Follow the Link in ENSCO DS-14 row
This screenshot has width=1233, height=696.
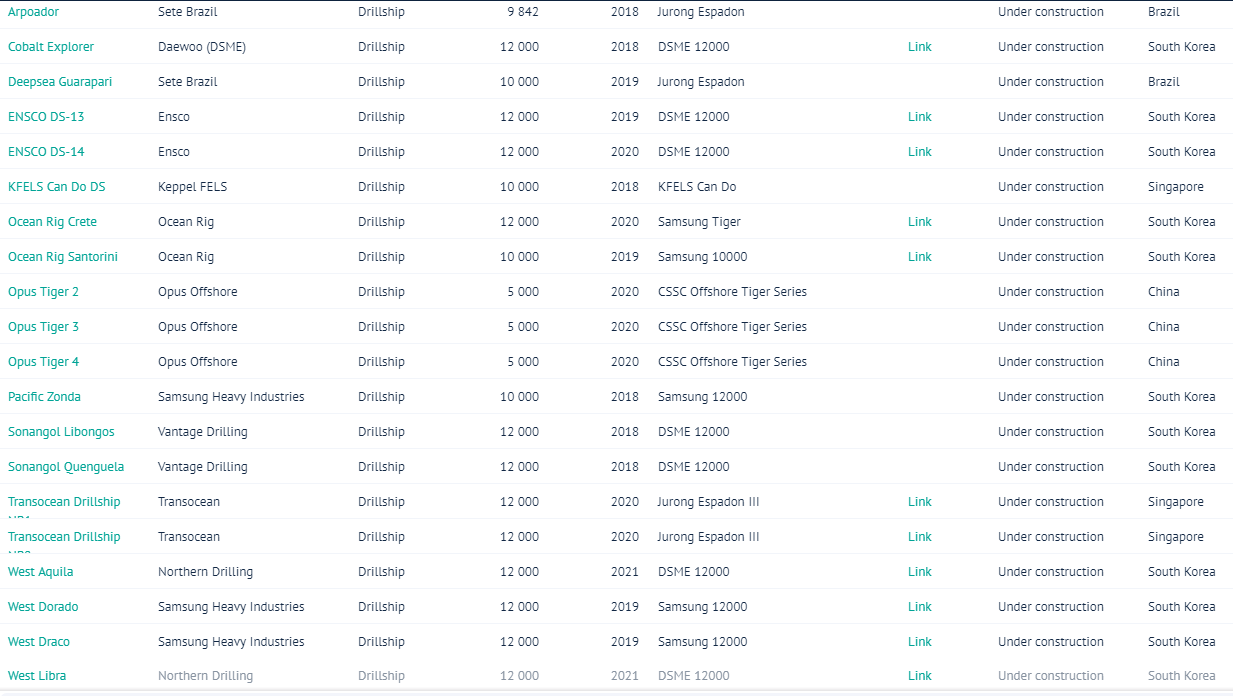[x=919, y=152]
